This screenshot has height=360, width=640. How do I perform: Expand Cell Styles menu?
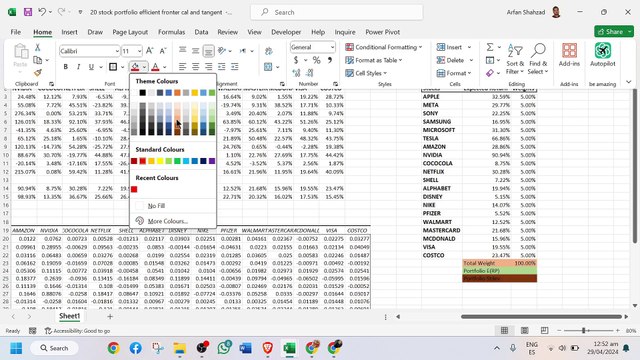pyautogui.click(x=366, y=73)
